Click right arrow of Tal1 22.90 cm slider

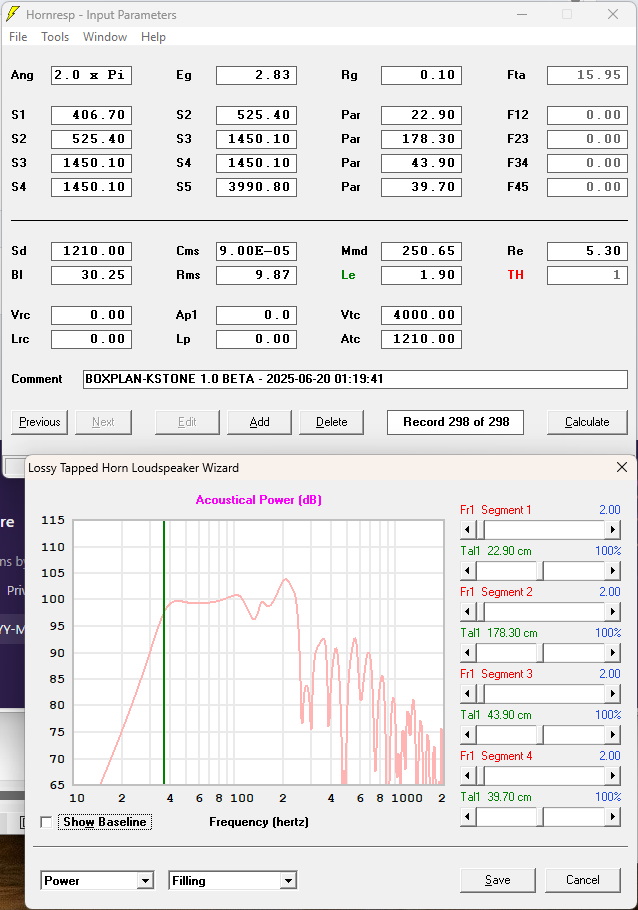click(612, 570)
